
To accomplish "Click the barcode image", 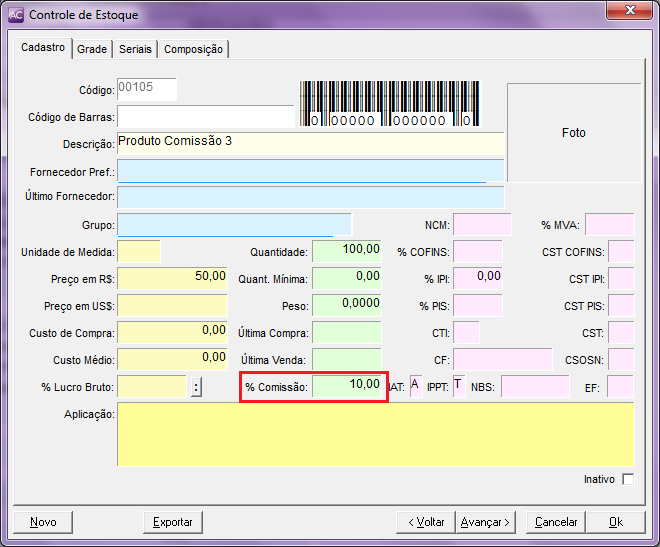I will [x=401, y=104].
